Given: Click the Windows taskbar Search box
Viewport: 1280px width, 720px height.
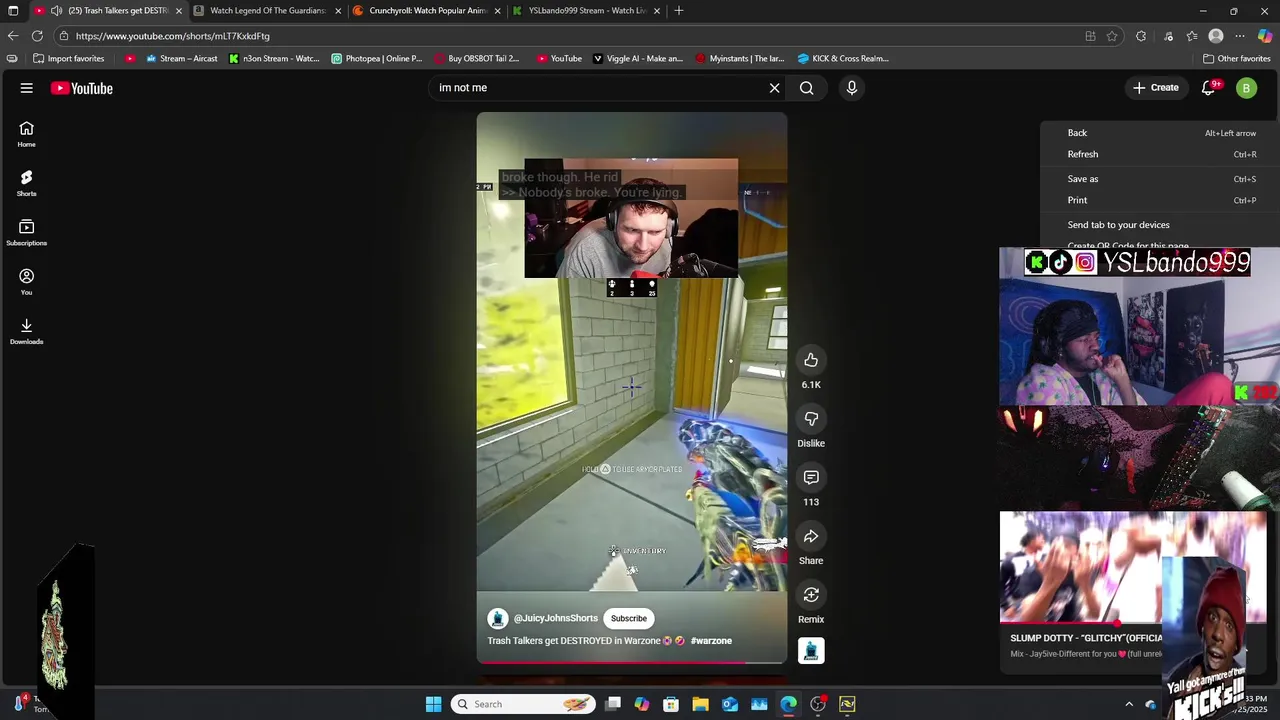Looking at the screenshot, I should [x=522, y=704].
